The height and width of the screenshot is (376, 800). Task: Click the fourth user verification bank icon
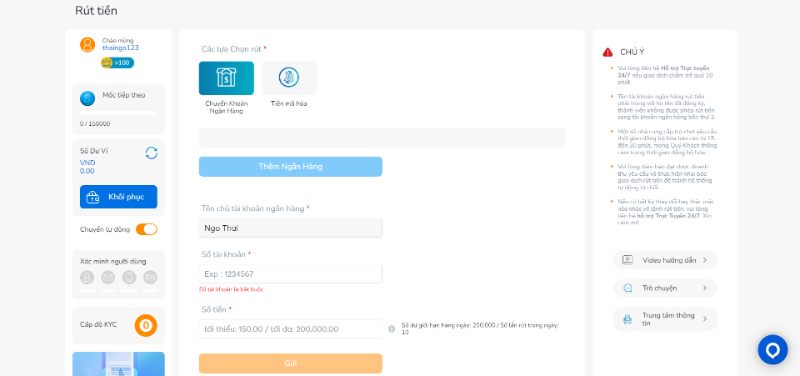pos(150,278)
